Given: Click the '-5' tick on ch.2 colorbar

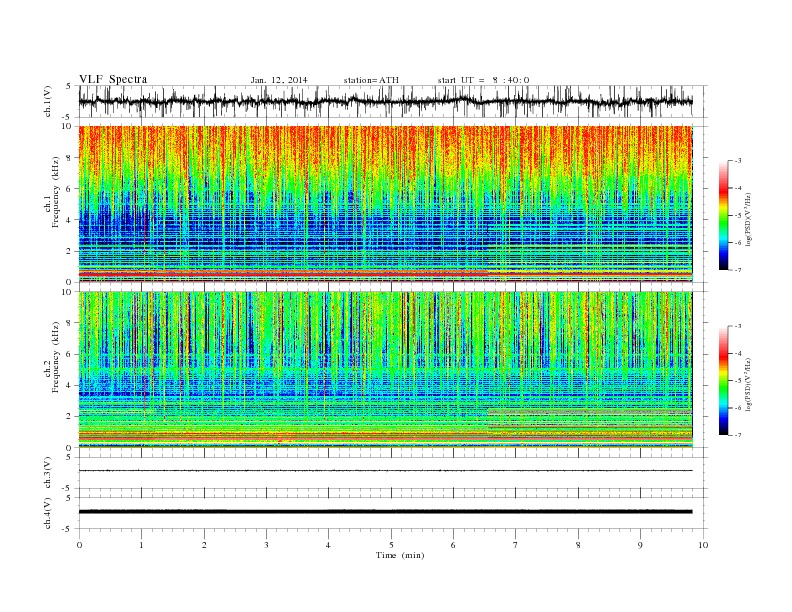Looking at the screenshot, I should pyautogui.click(x=737, y=381).
